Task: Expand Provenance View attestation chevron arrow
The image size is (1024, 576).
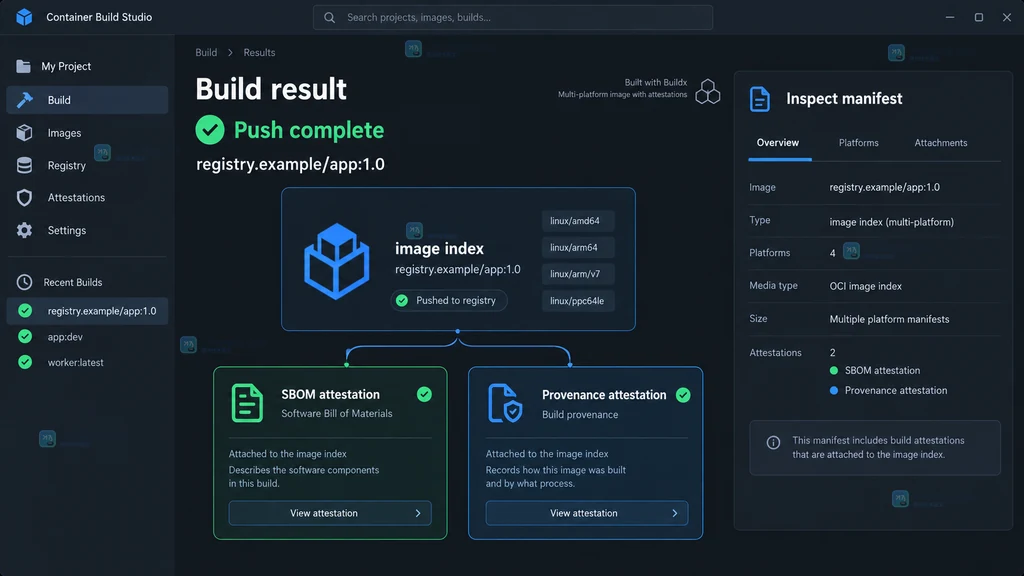Action: pyautogui.click(x=675, y=513)
